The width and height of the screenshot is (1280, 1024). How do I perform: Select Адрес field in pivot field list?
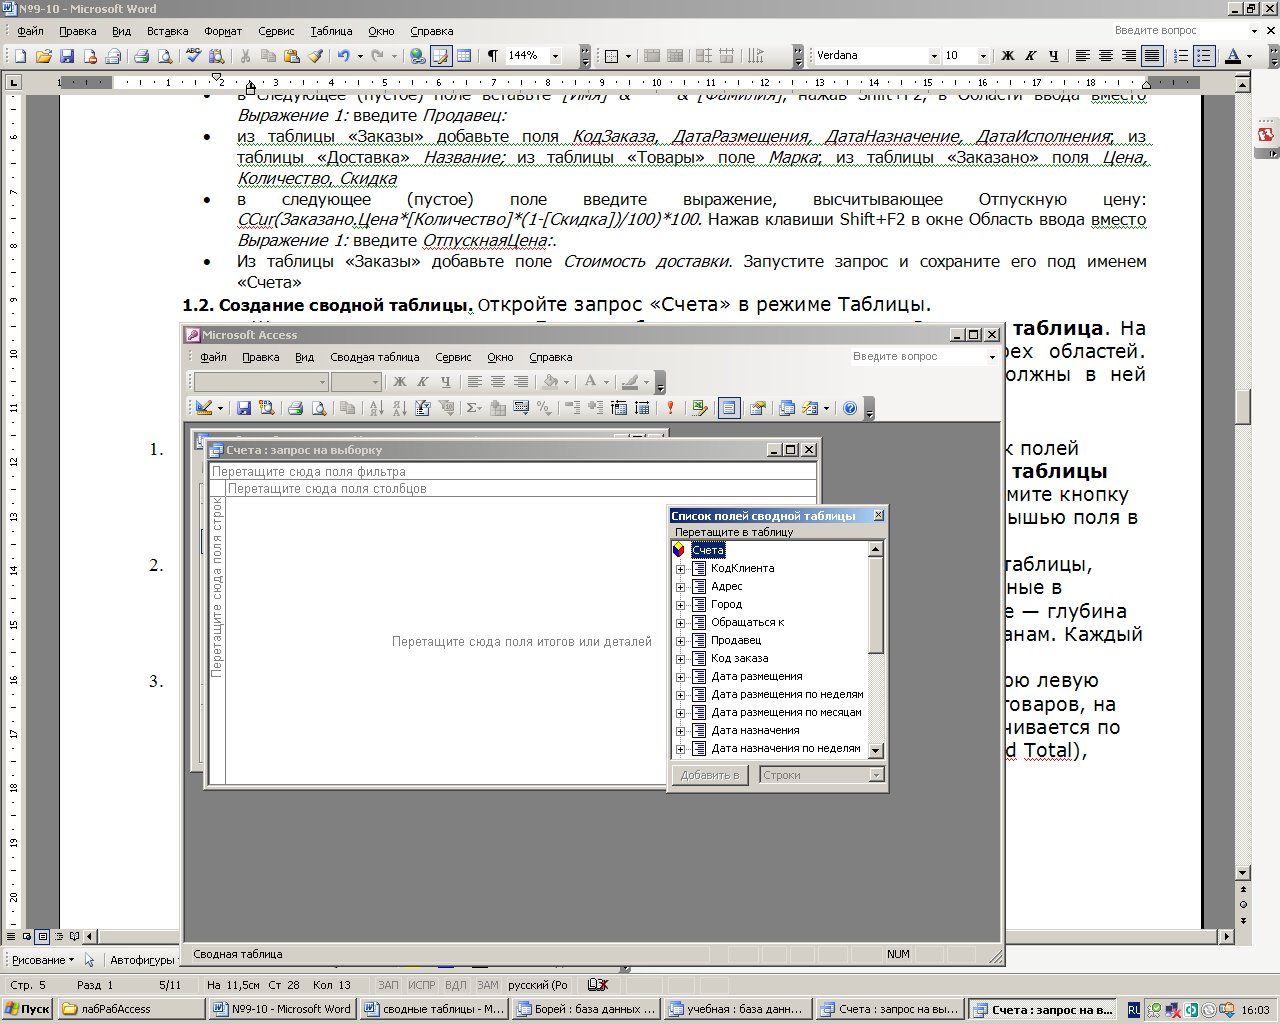coord(727,587)
